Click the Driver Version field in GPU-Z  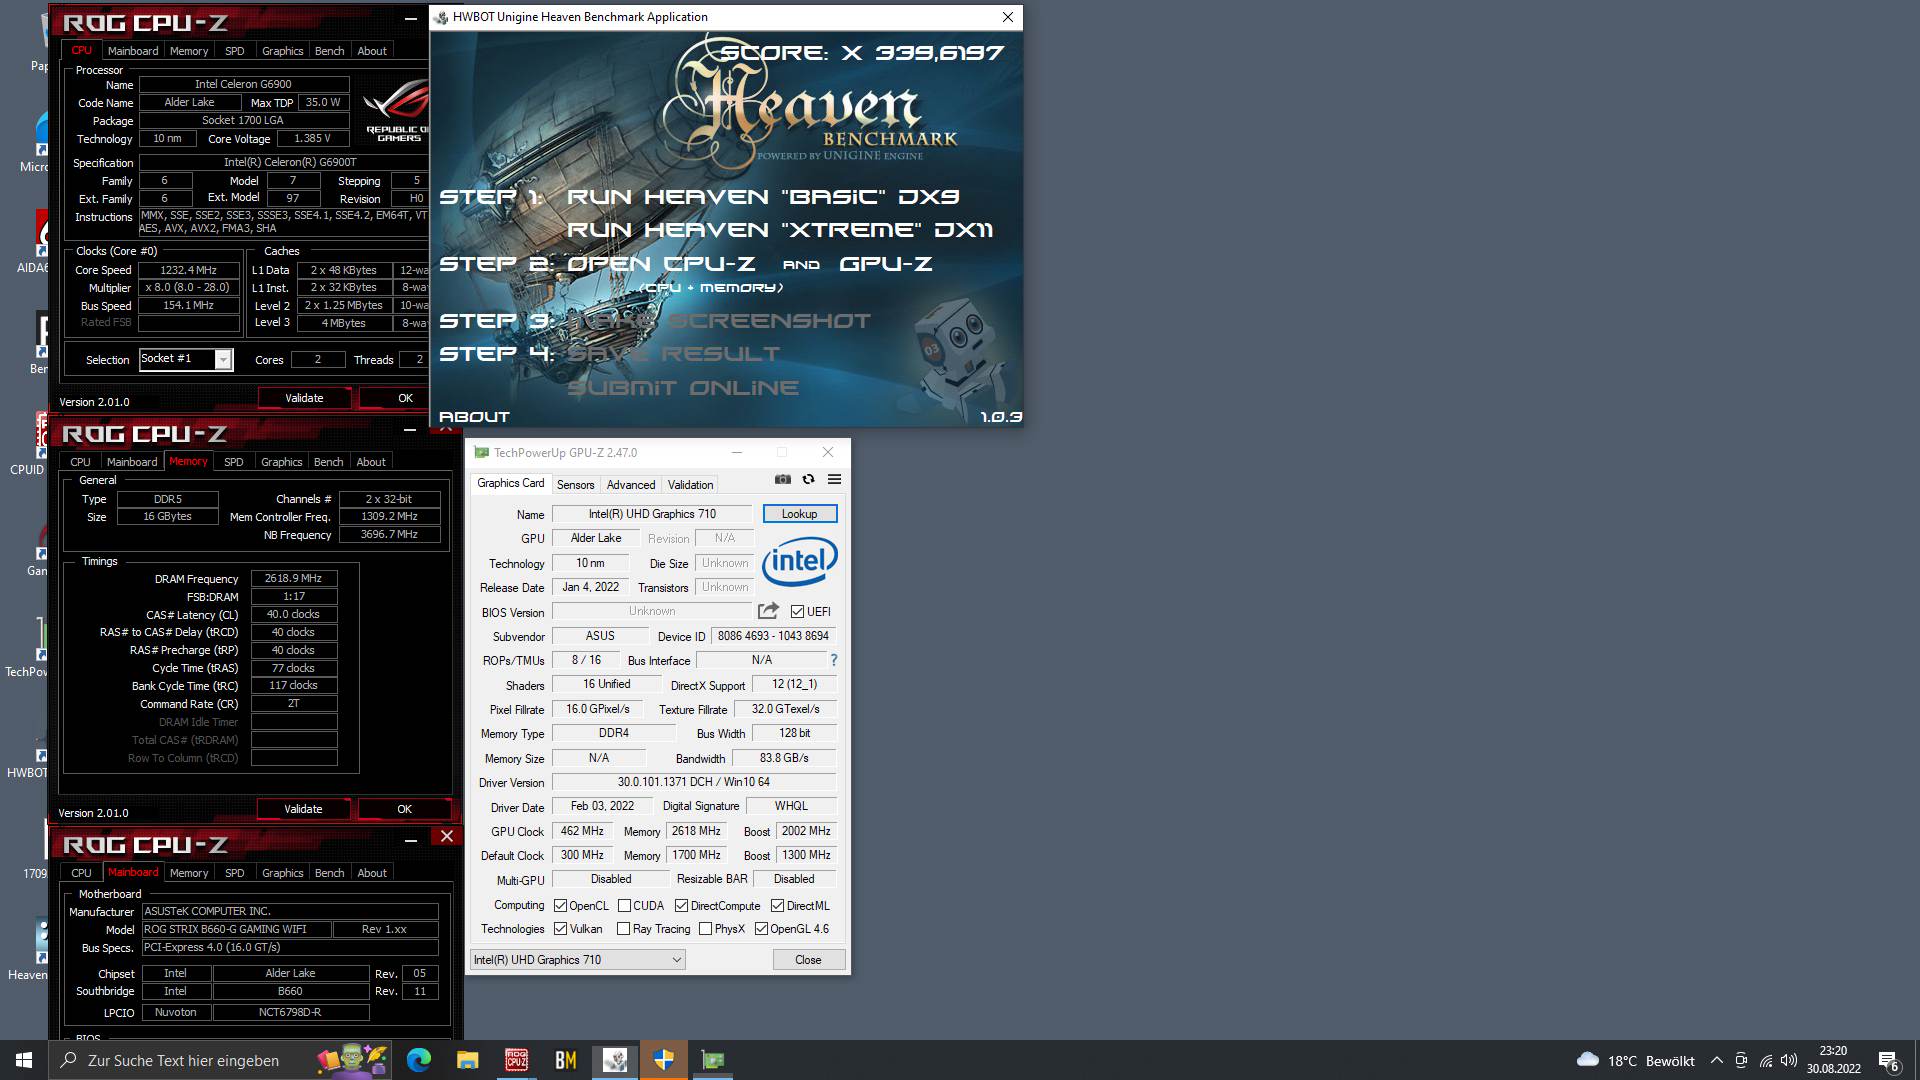tap(694, 782)
